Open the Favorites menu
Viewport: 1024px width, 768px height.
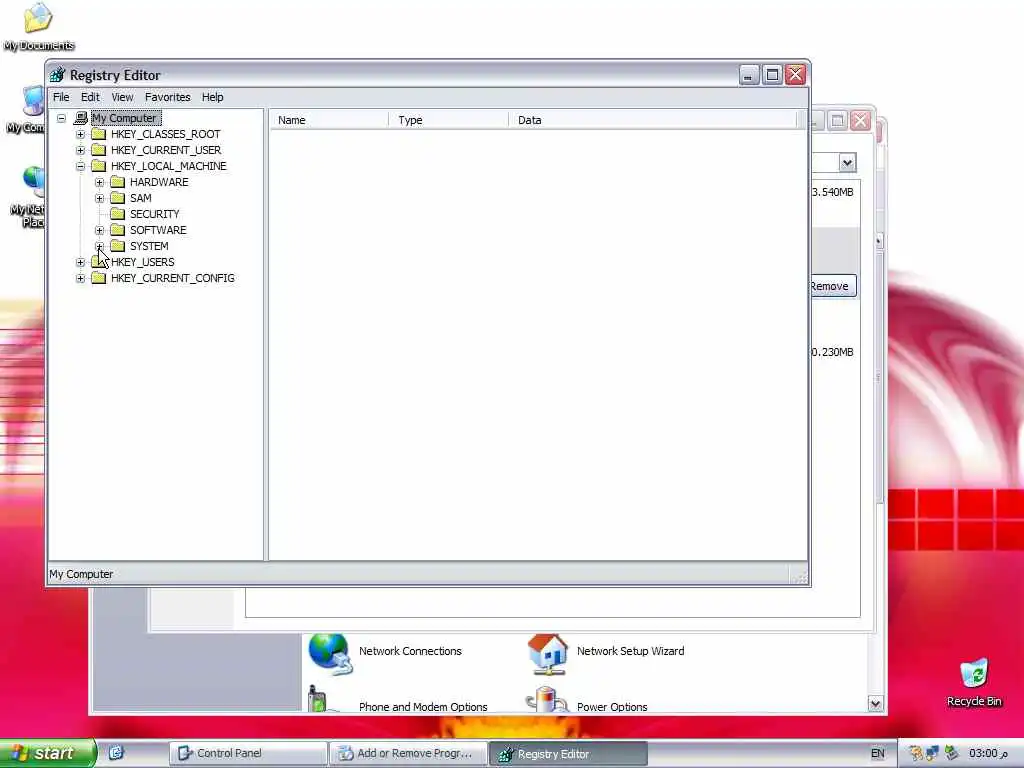(x=168, y=97)
